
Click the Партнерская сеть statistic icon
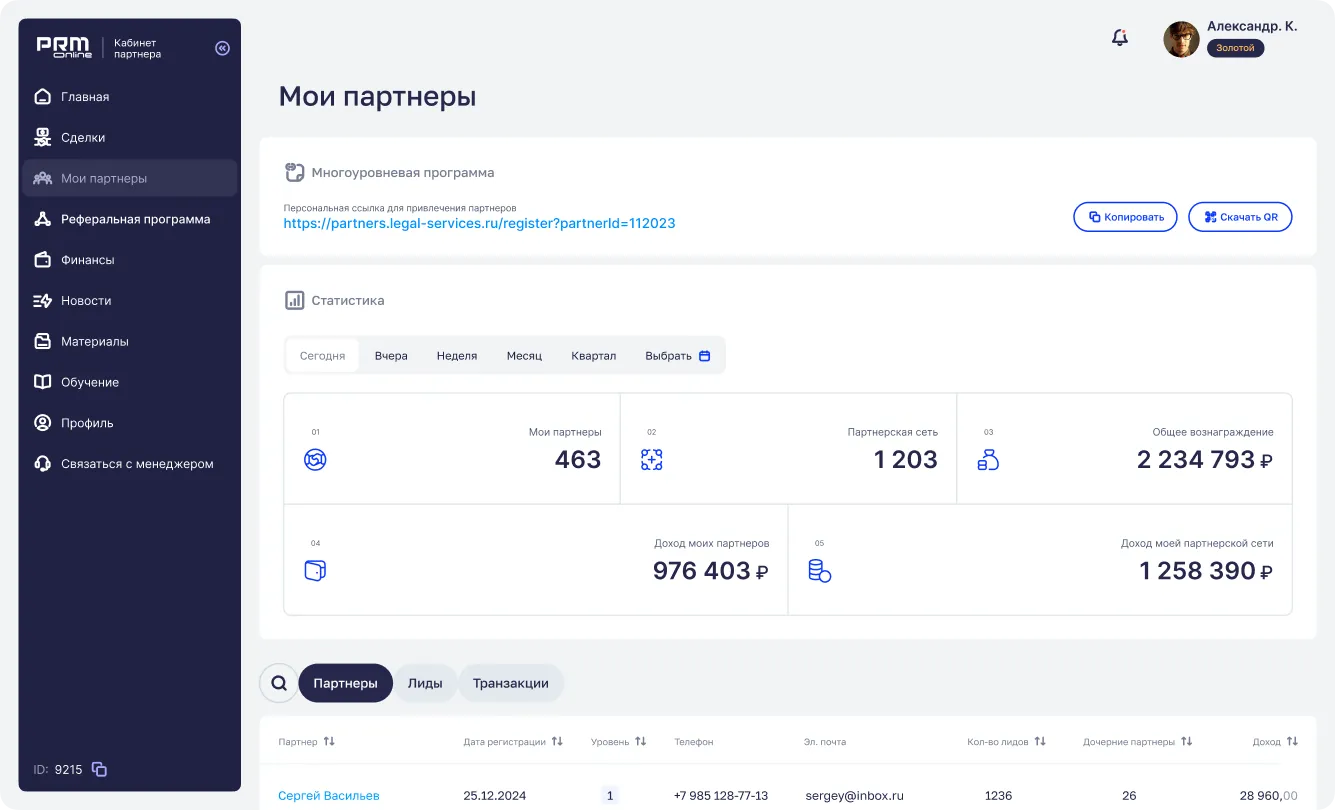[652, 460]
